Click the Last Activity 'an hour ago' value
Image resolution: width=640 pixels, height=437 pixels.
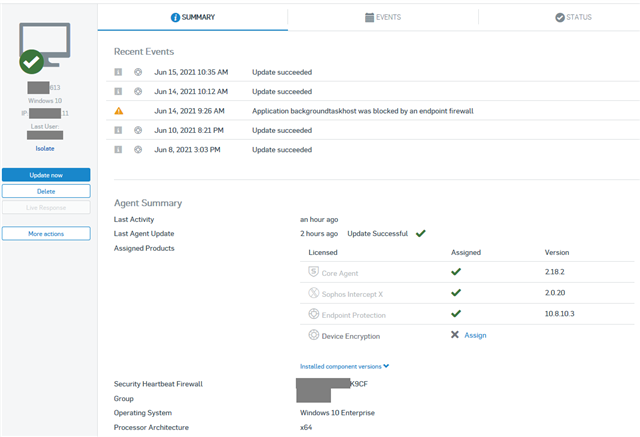point(319,220)
